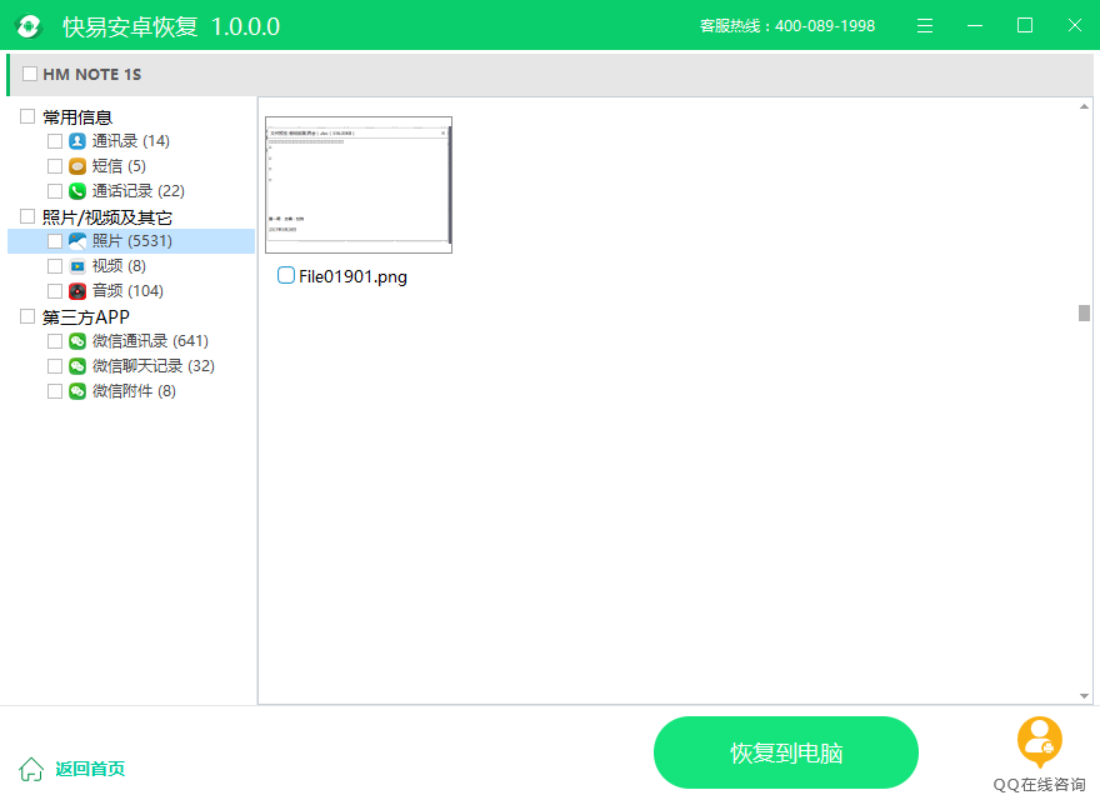Check the HM NOTE 1S checkbox
1100x800 pixels.
[x=29, y=73]
